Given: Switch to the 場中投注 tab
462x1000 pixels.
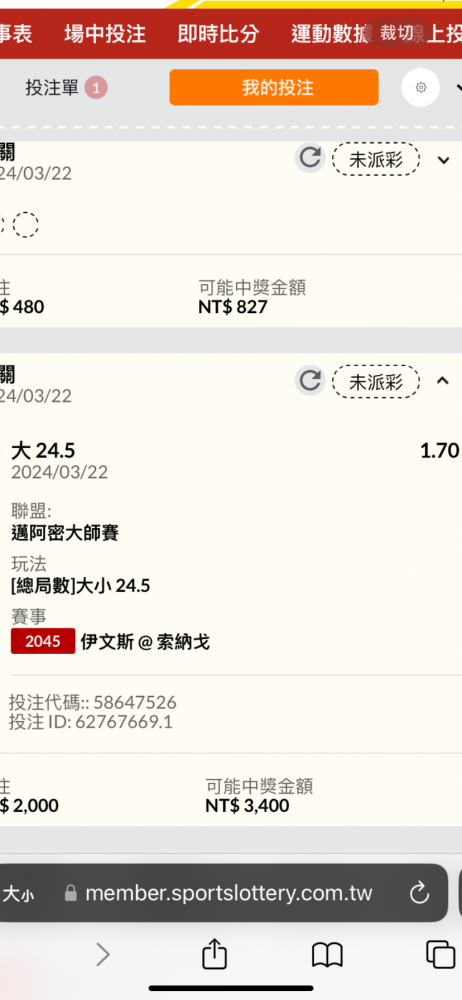Looking at the screenshot, I should [x=105, y=34].
